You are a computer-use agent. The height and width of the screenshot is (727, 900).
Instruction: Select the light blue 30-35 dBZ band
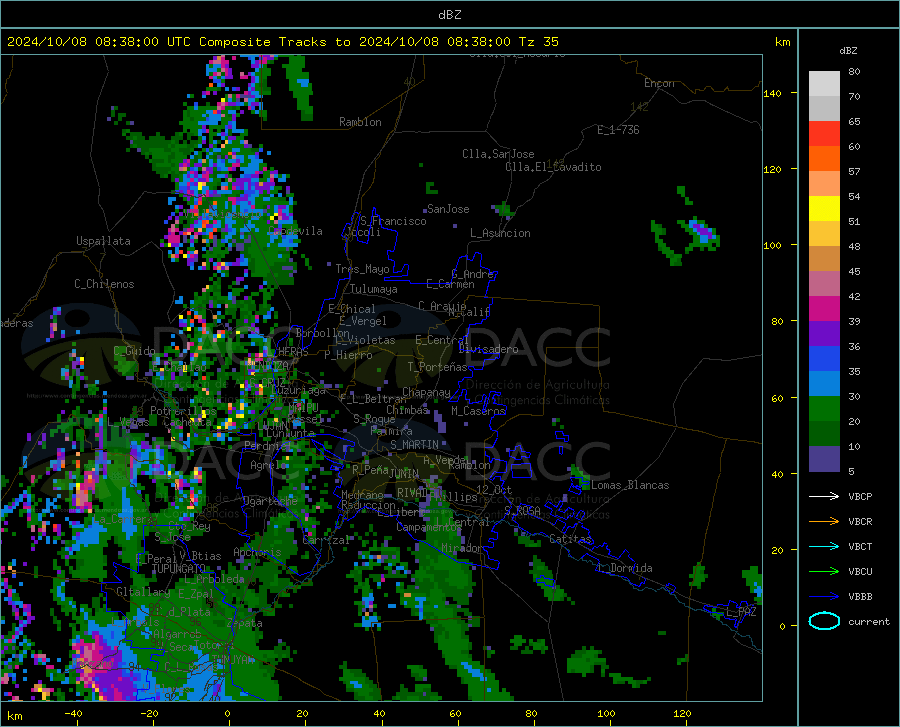(x=824, y=384)
